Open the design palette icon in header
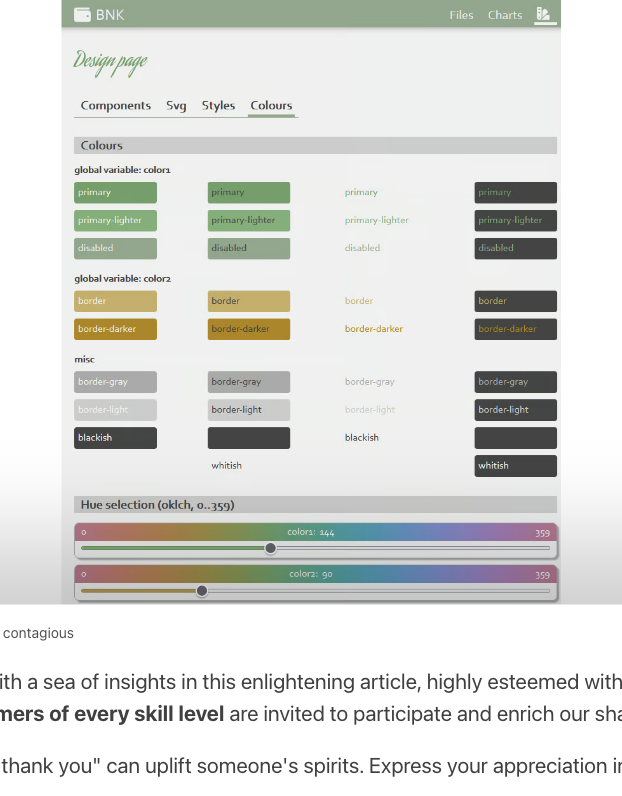Viewport: 622px width, 796px height. pos(543,14)
